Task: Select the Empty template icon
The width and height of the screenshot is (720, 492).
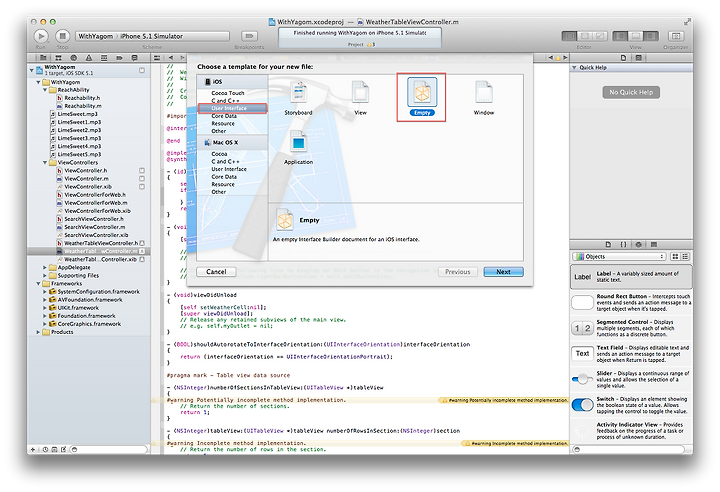Action: click(x=422, y=92)
